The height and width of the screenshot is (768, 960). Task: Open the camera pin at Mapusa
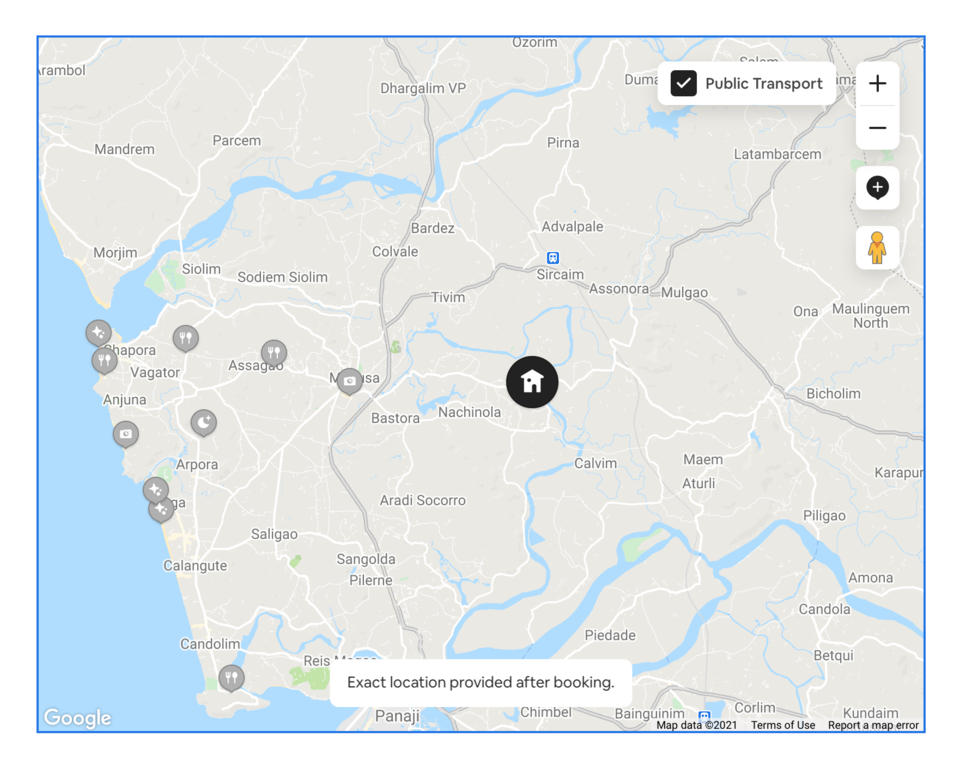click(350, 382)
